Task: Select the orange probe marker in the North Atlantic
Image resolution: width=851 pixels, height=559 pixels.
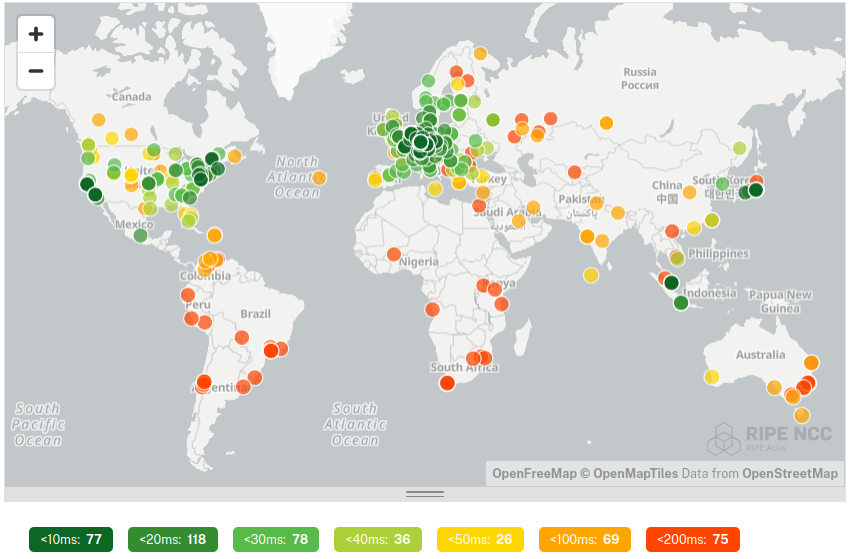Action: coord(318,178)
